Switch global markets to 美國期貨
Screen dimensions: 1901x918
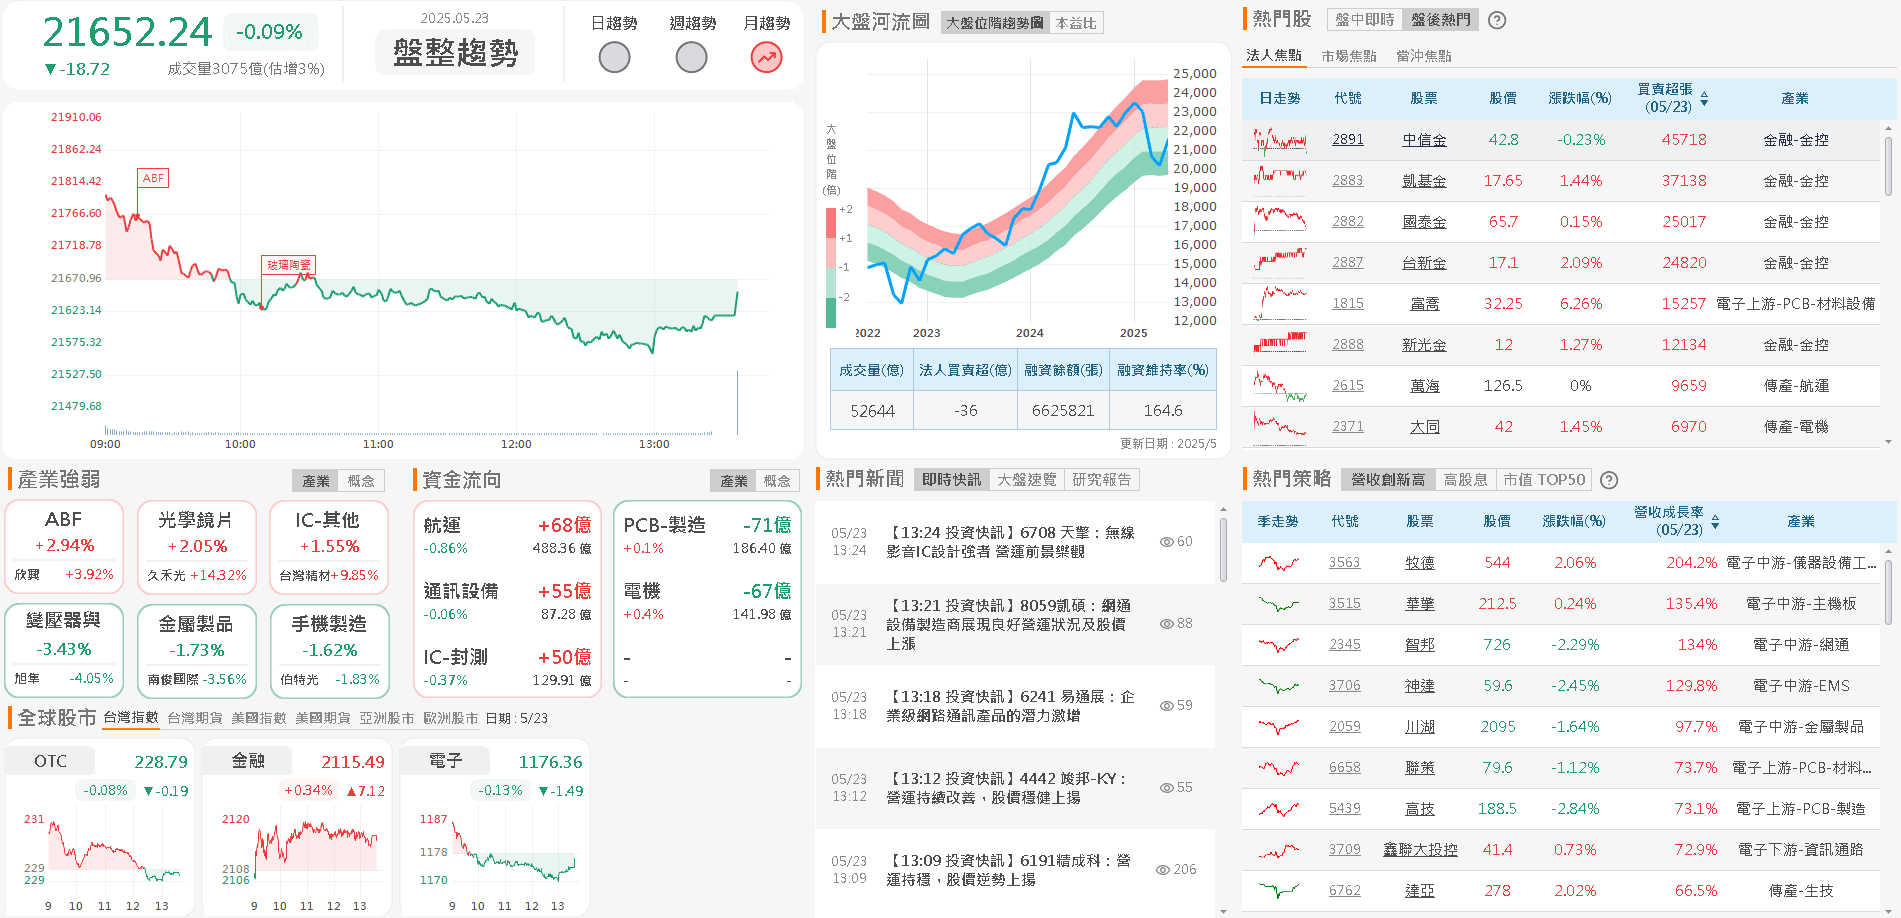click(323, 718)
